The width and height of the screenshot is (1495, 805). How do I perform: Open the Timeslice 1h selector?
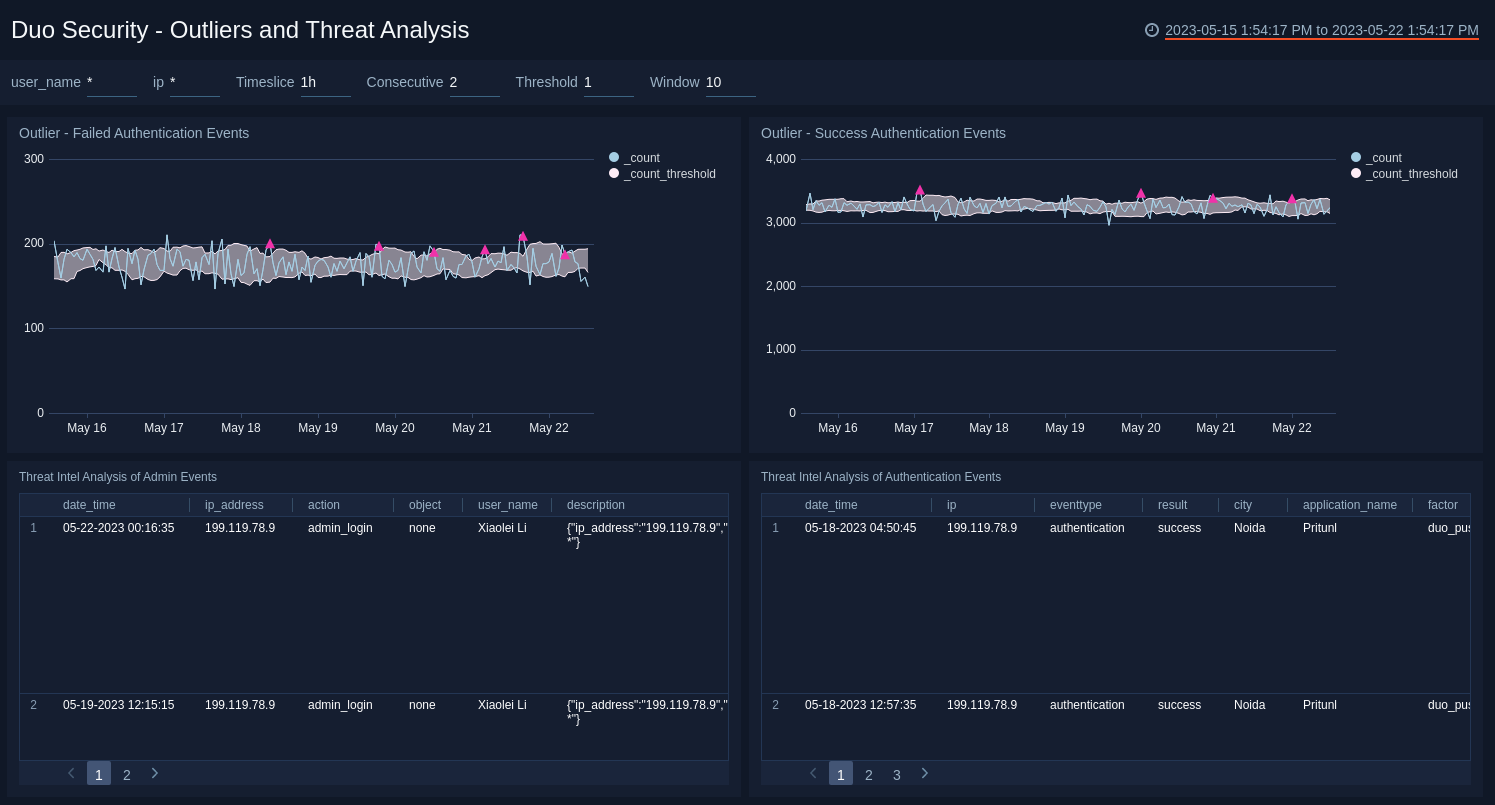coord(325,82)
